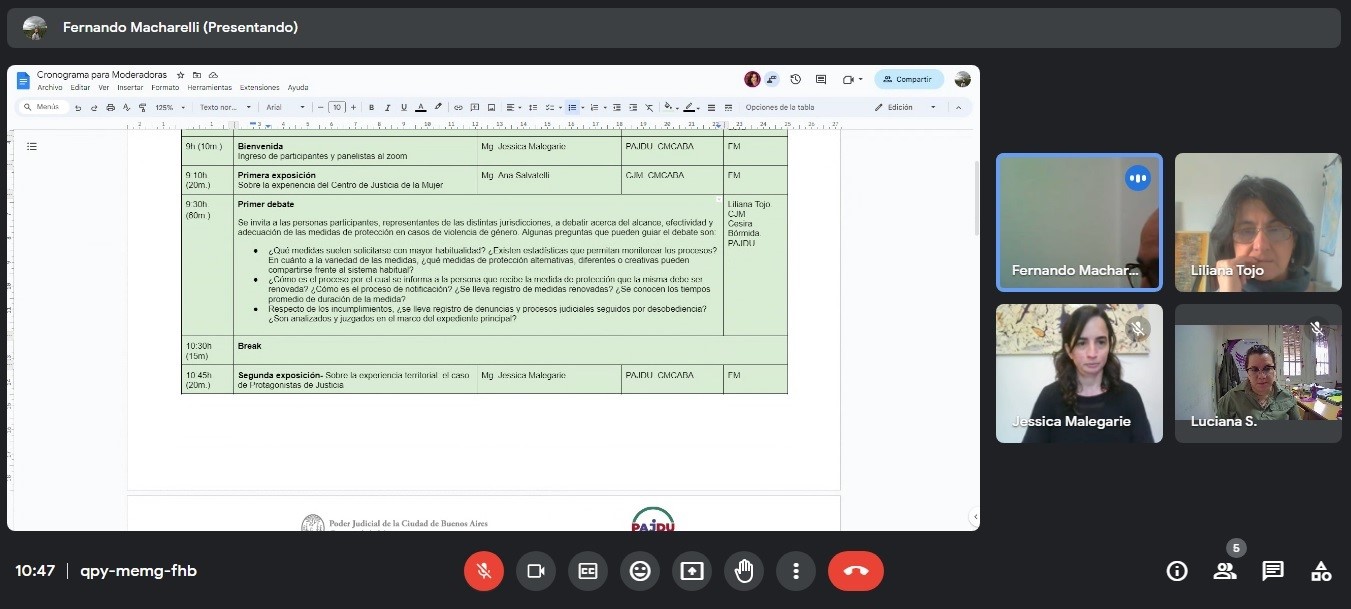Select Jessica Malegarie's video tile
Image resolution: width=1351 pixels, height=609 pixels.
(1079, 373)
